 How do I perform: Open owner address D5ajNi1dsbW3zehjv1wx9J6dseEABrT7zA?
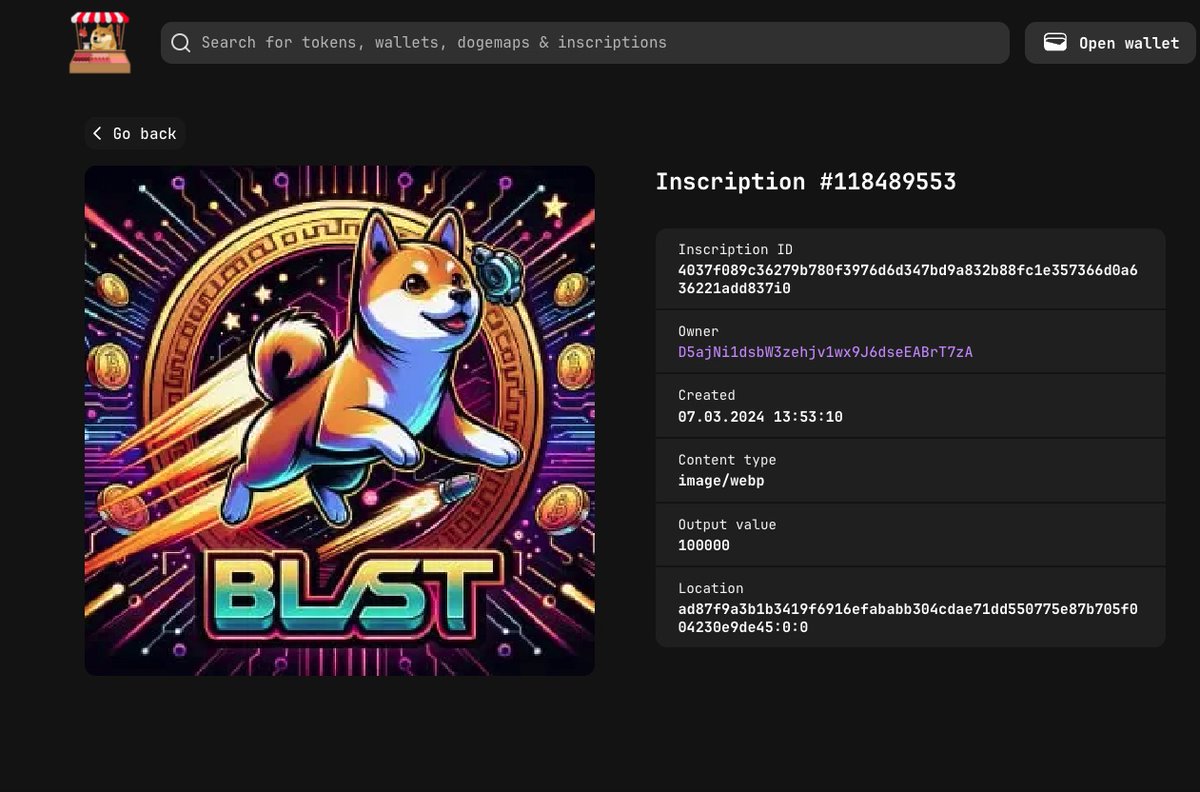pos(825,352)
